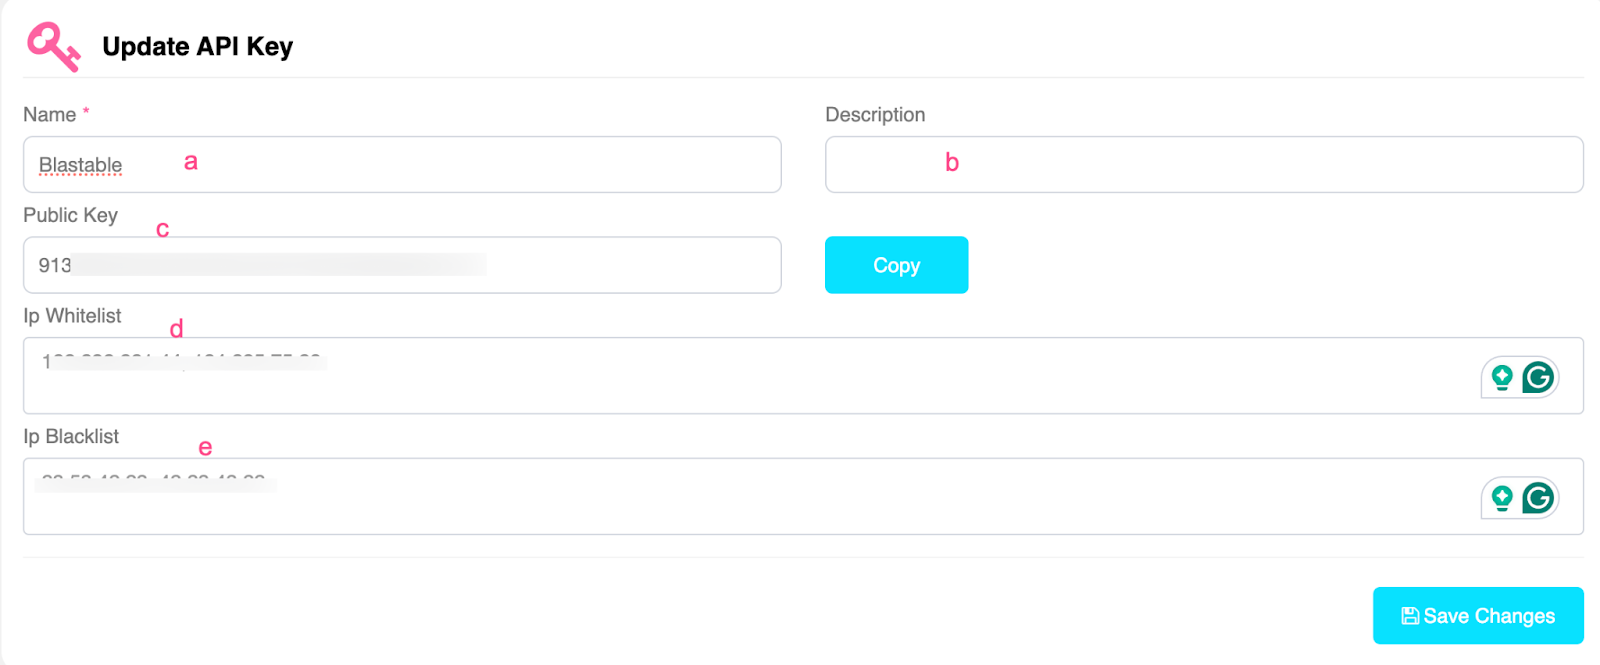Screen dimensions: 1600x665
Task: Select the Public Key text field
Action: pos(402,265)
